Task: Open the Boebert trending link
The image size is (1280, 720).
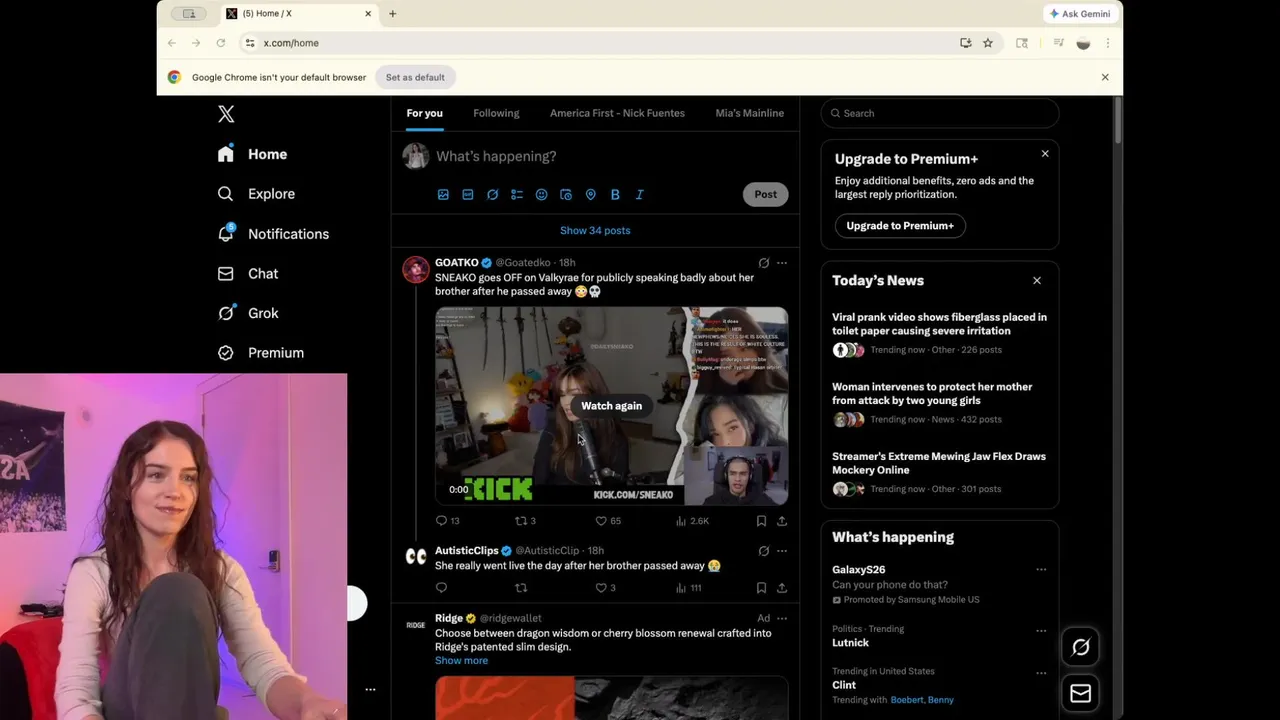Action: point(907,700)
